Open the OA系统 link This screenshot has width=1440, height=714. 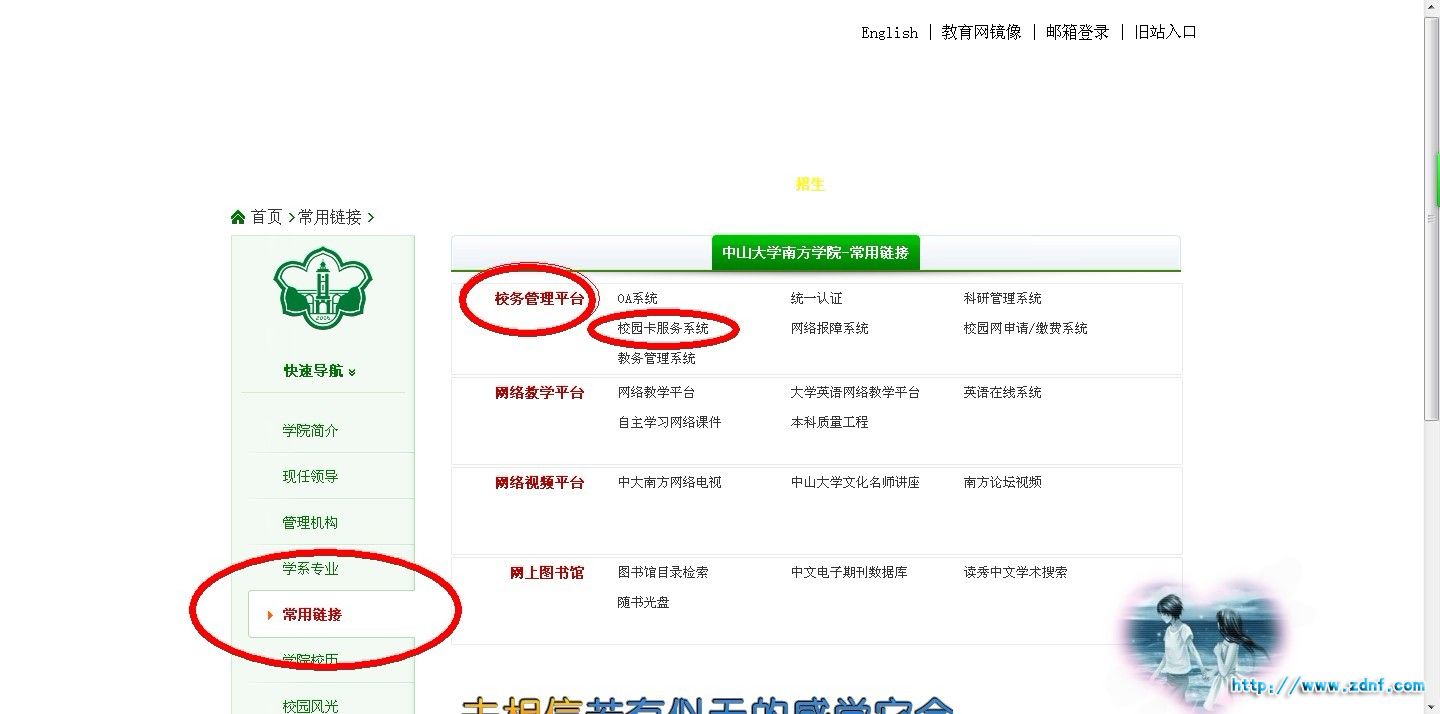coord(637,298)
